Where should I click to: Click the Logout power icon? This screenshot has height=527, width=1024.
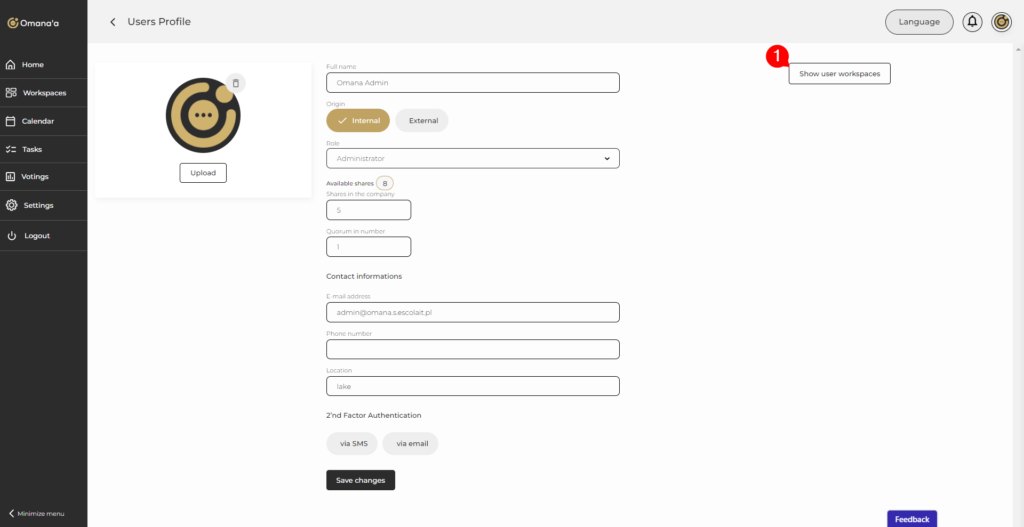(11, 236)
